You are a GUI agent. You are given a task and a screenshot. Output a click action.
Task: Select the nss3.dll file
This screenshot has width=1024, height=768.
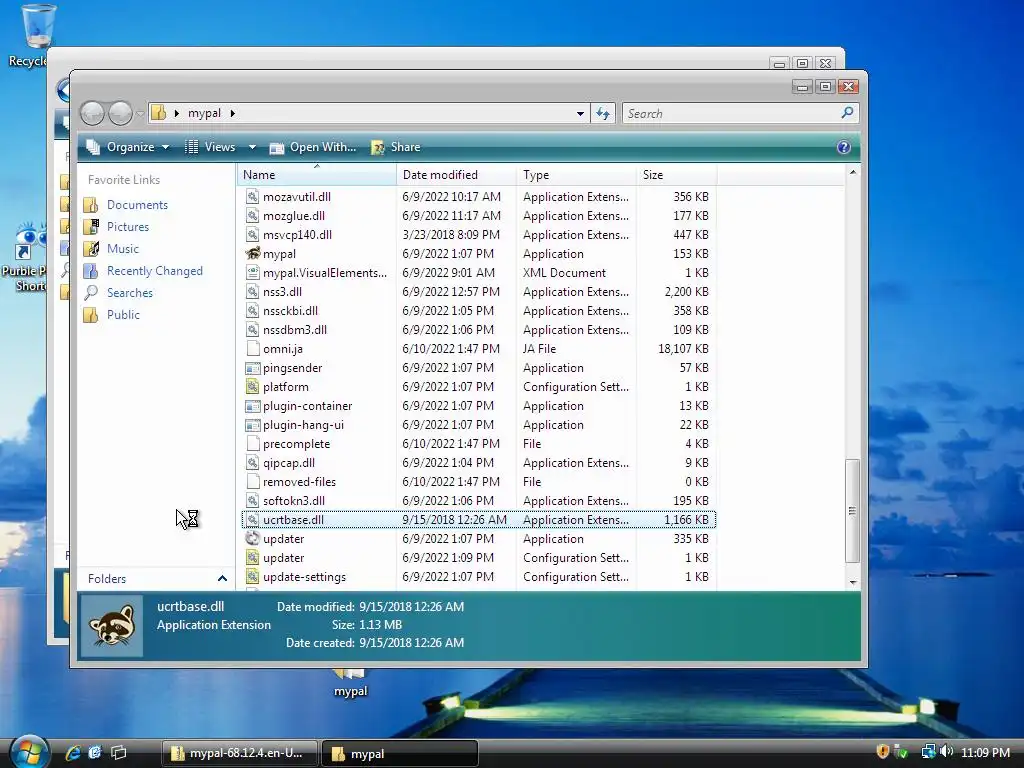click(282, 292)
